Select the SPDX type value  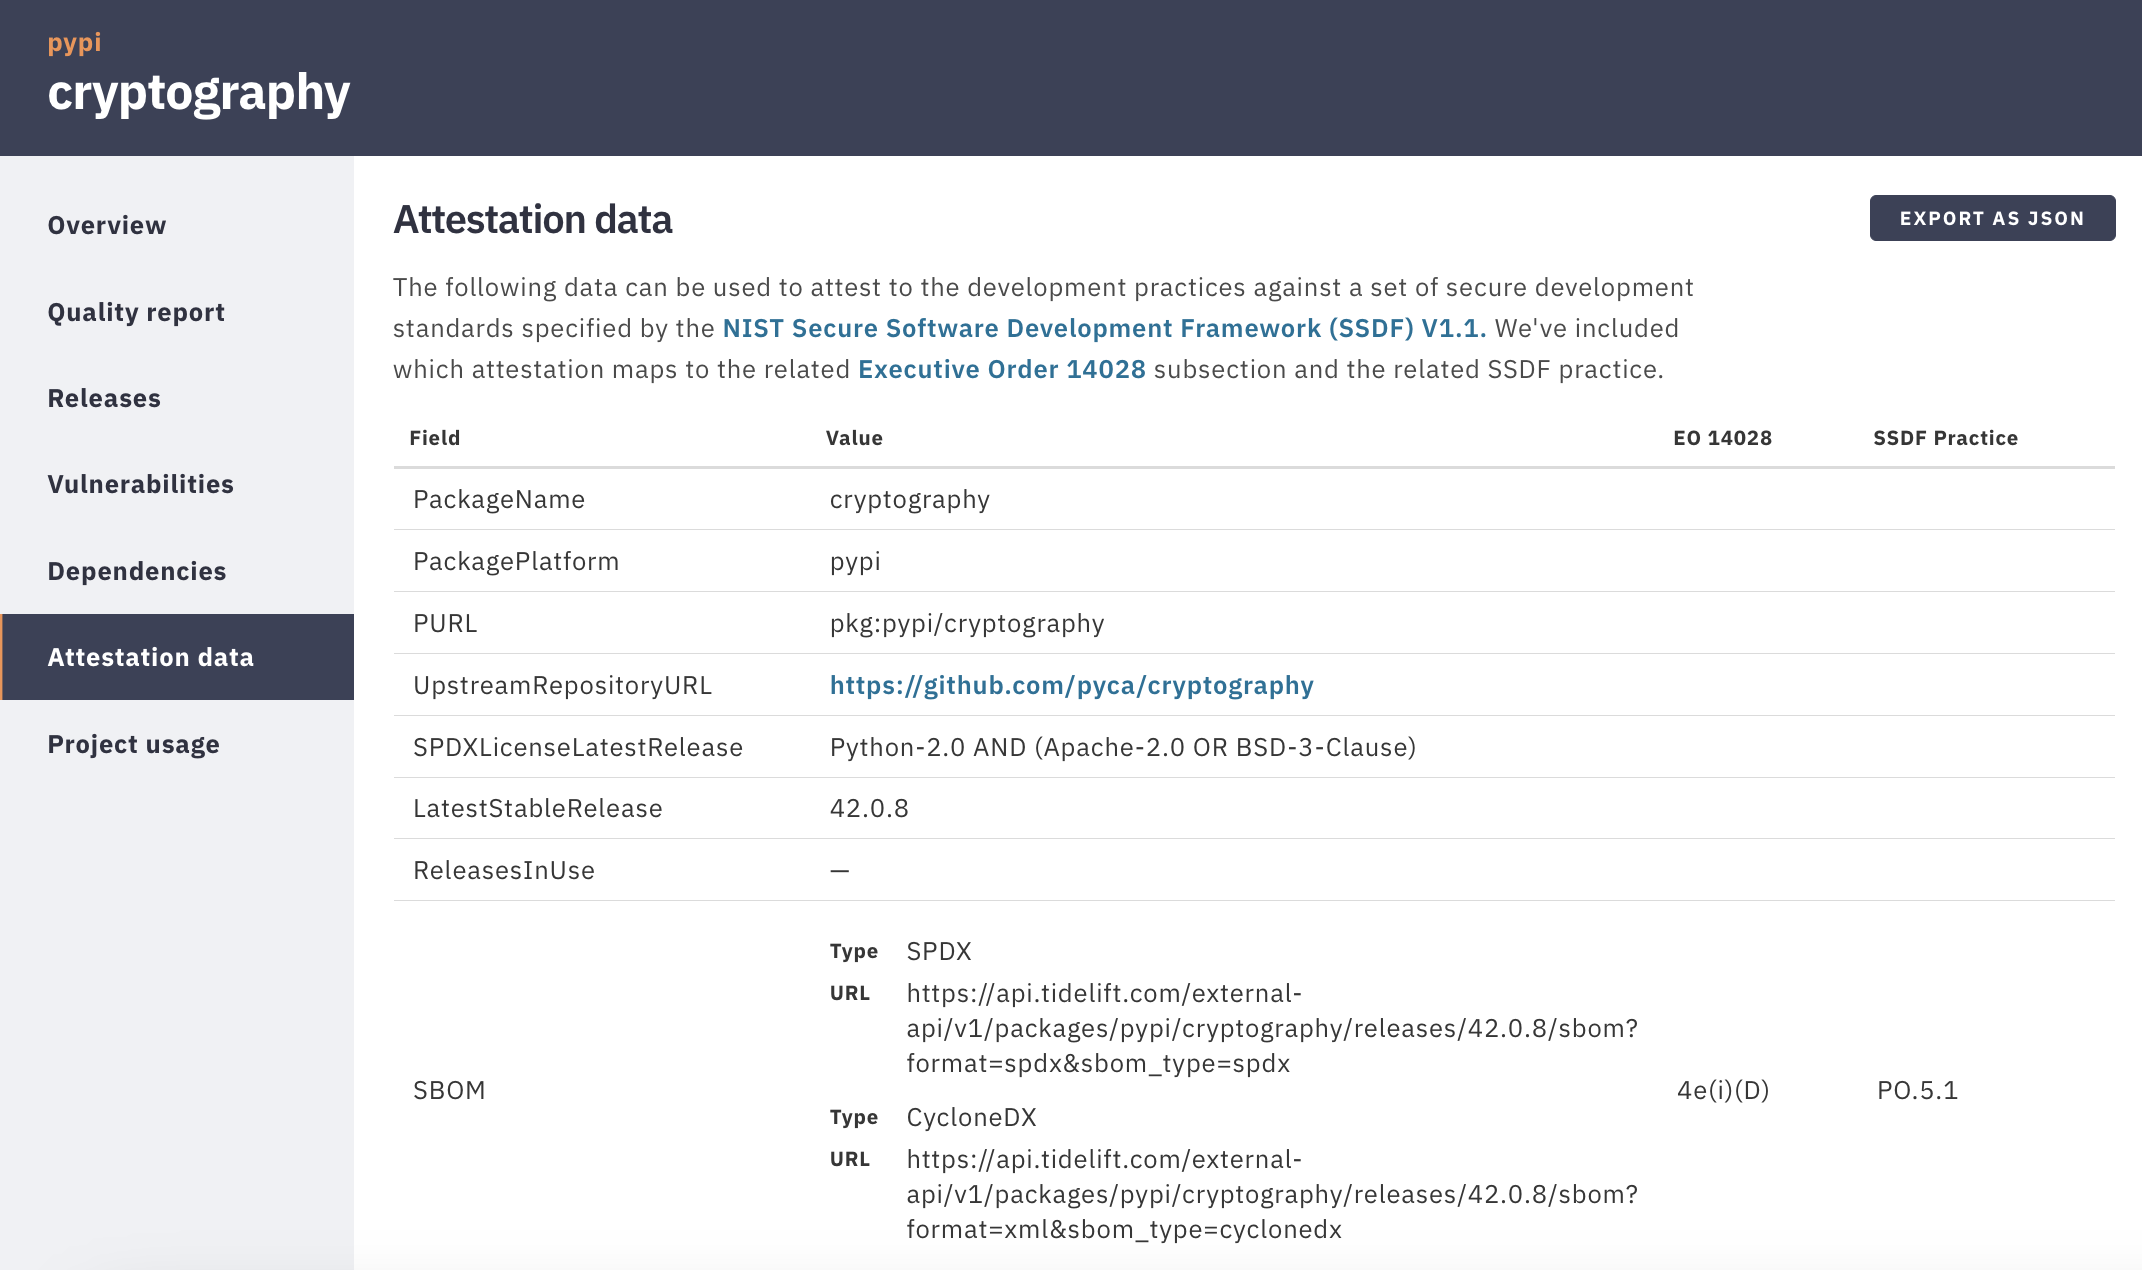(939, 951)
